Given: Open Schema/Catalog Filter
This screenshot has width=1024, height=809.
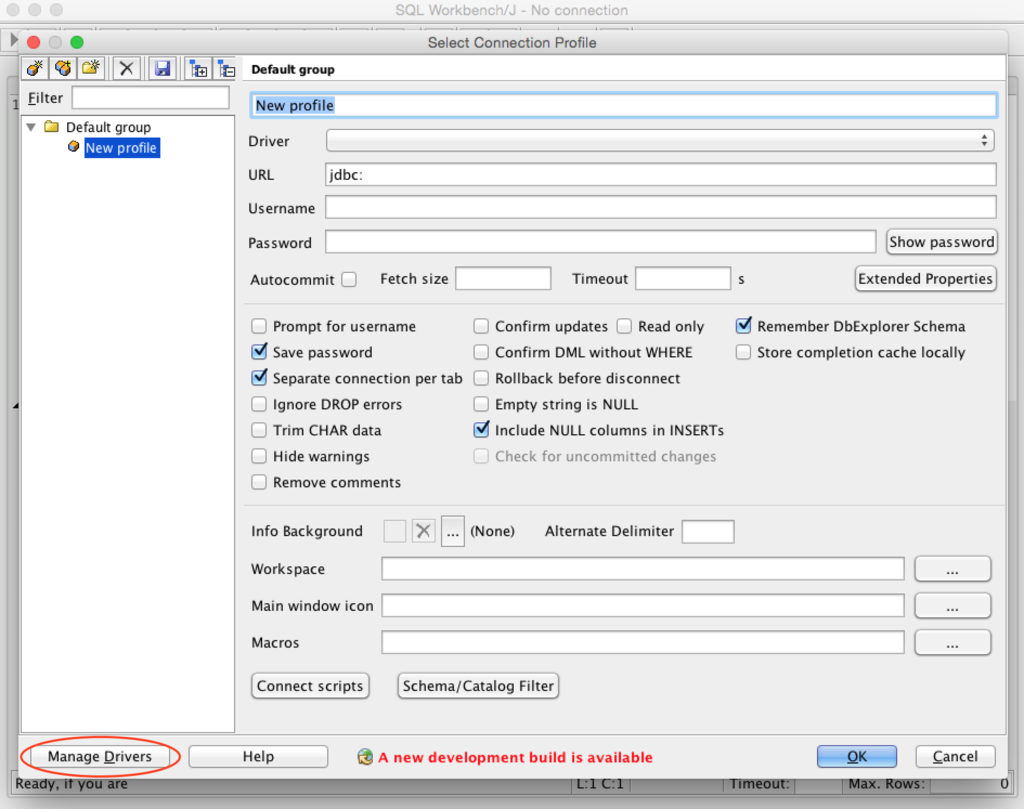Looking at the screenshot, I should coord(478,686).
